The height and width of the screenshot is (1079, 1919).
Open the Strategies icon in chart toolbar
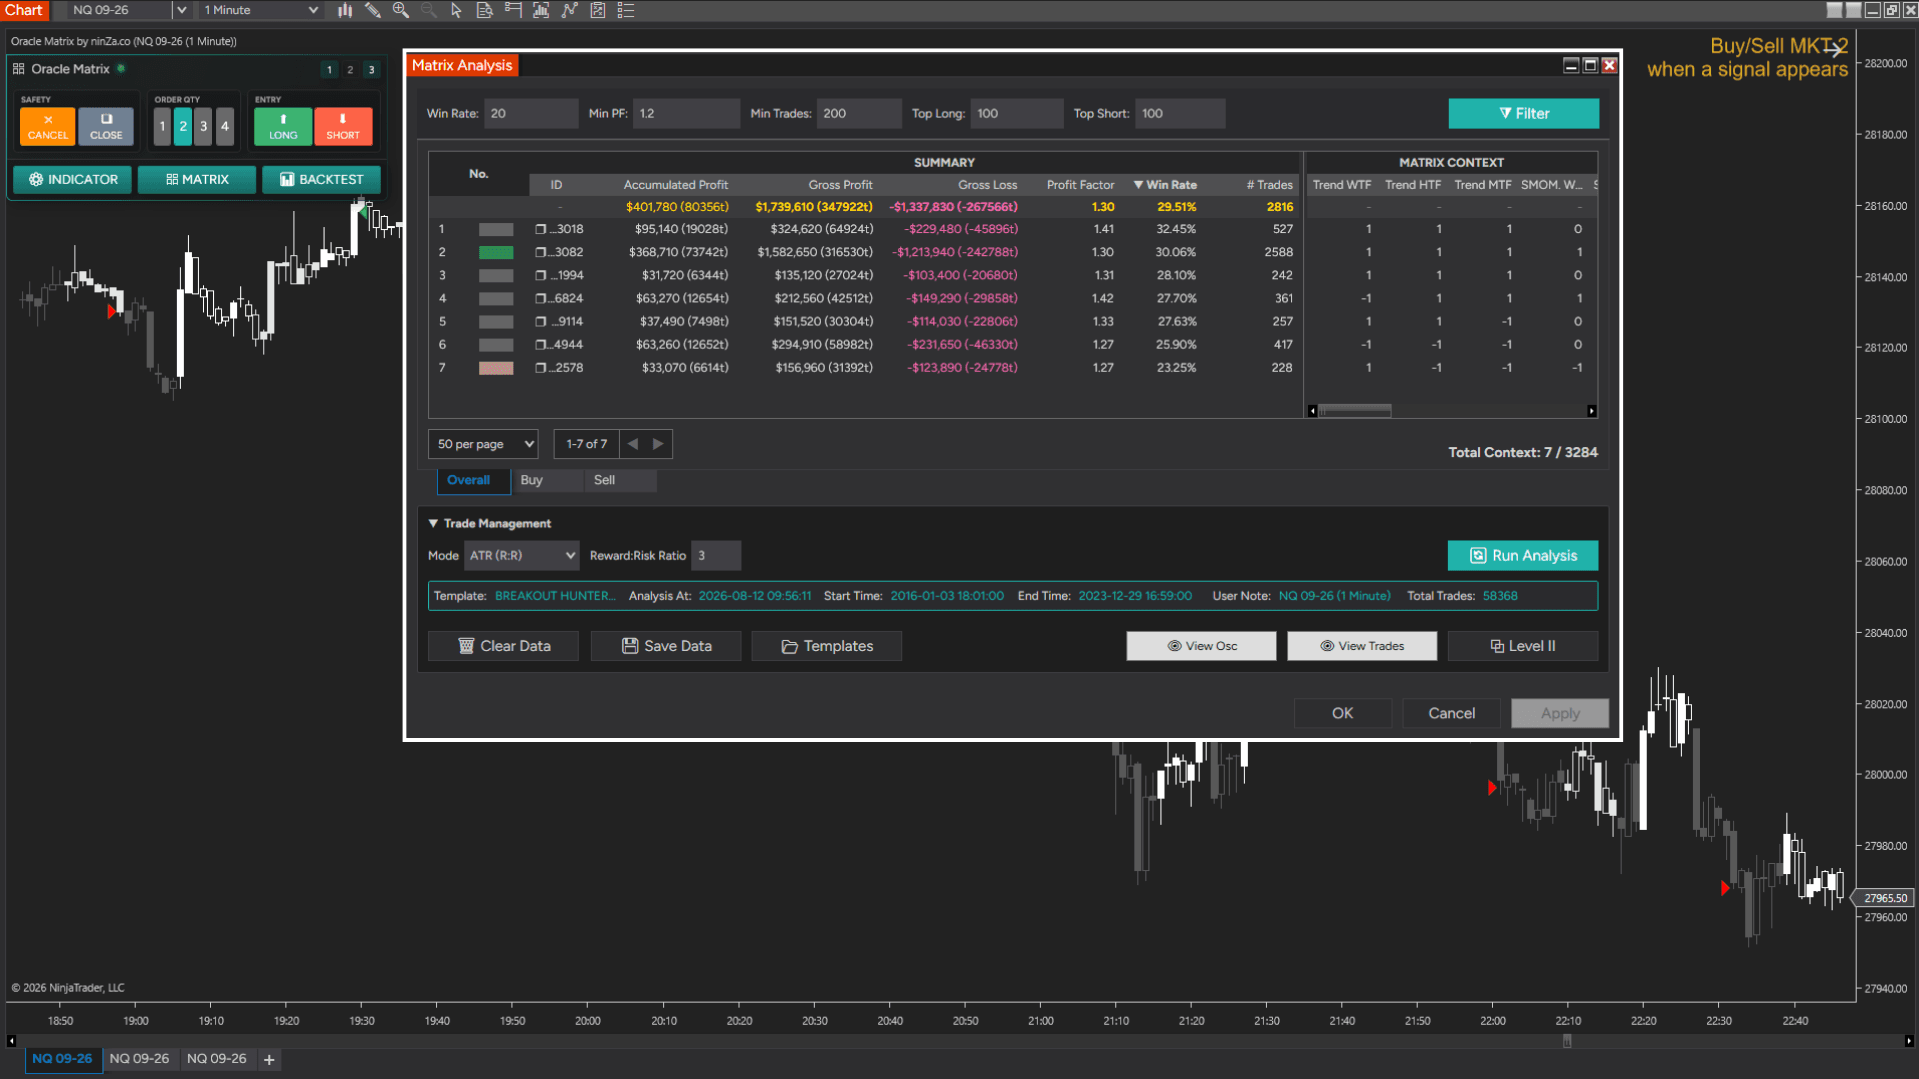598,10
